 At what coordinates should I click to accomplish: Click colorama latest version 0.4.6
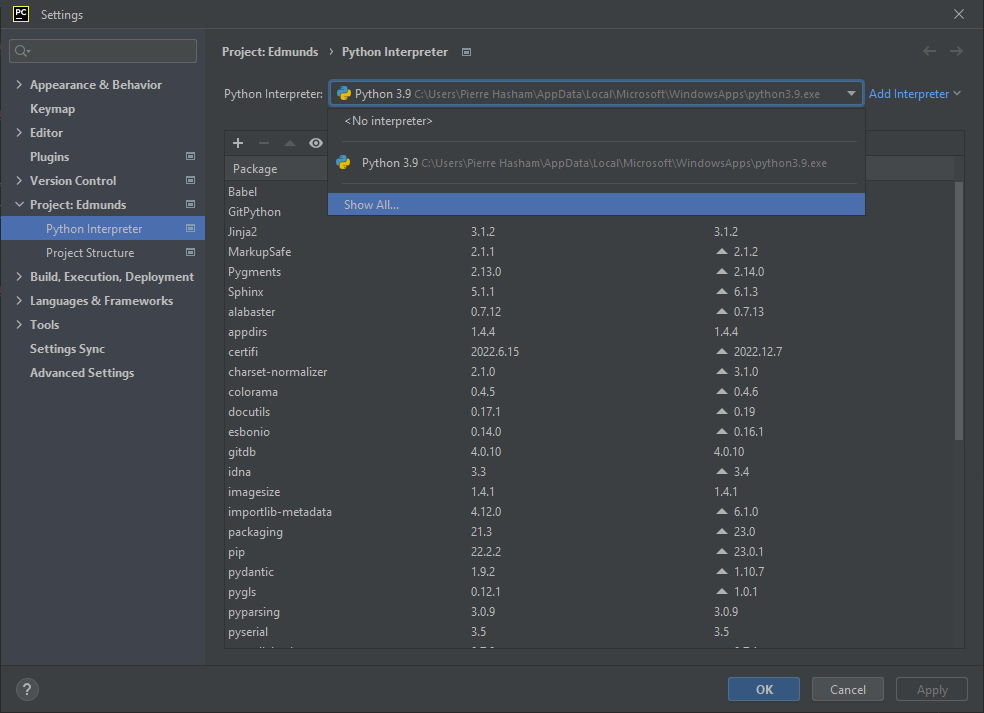[x=746, y=392]
